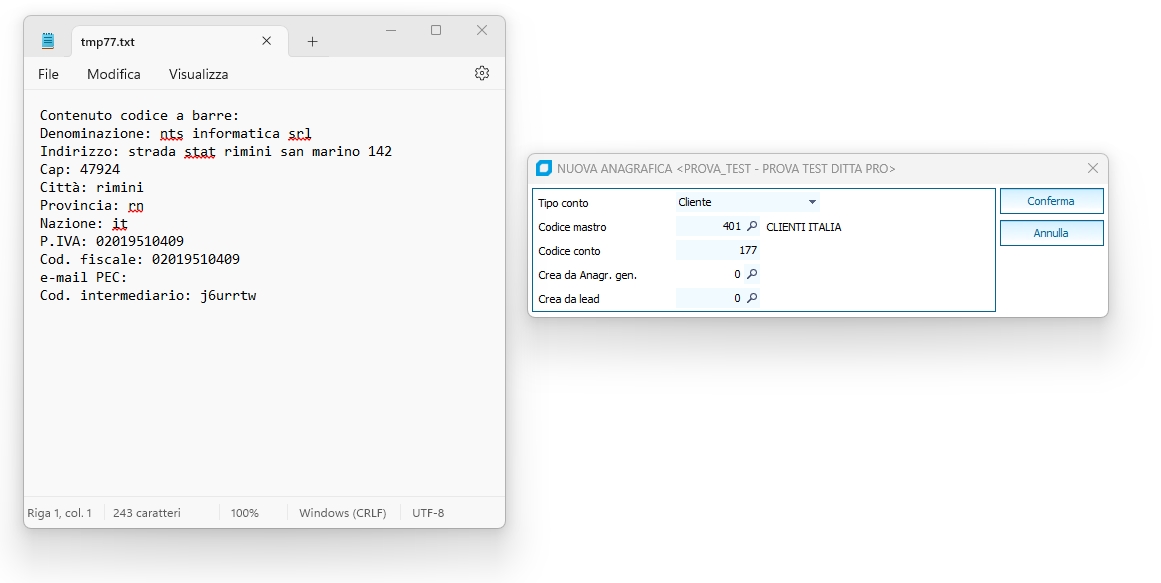Click the Riga 1, col. 1 status entry

(x=60, y=513)
